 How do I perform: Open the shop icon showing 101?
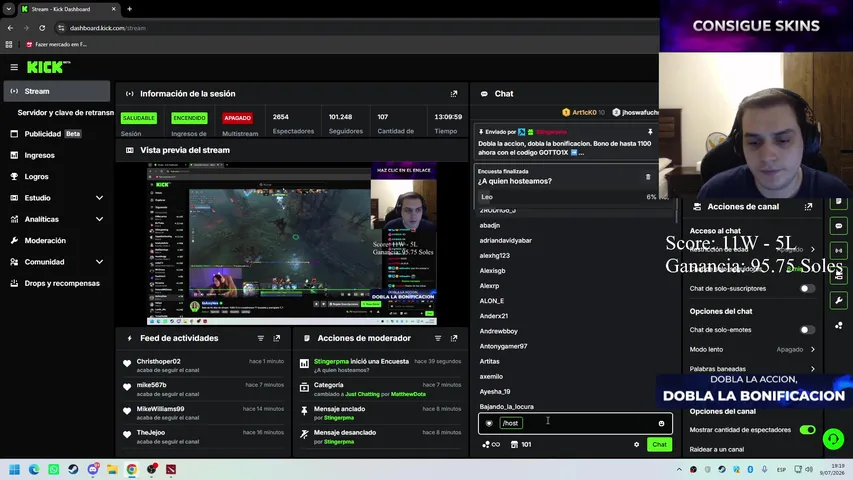click(521, 445)
